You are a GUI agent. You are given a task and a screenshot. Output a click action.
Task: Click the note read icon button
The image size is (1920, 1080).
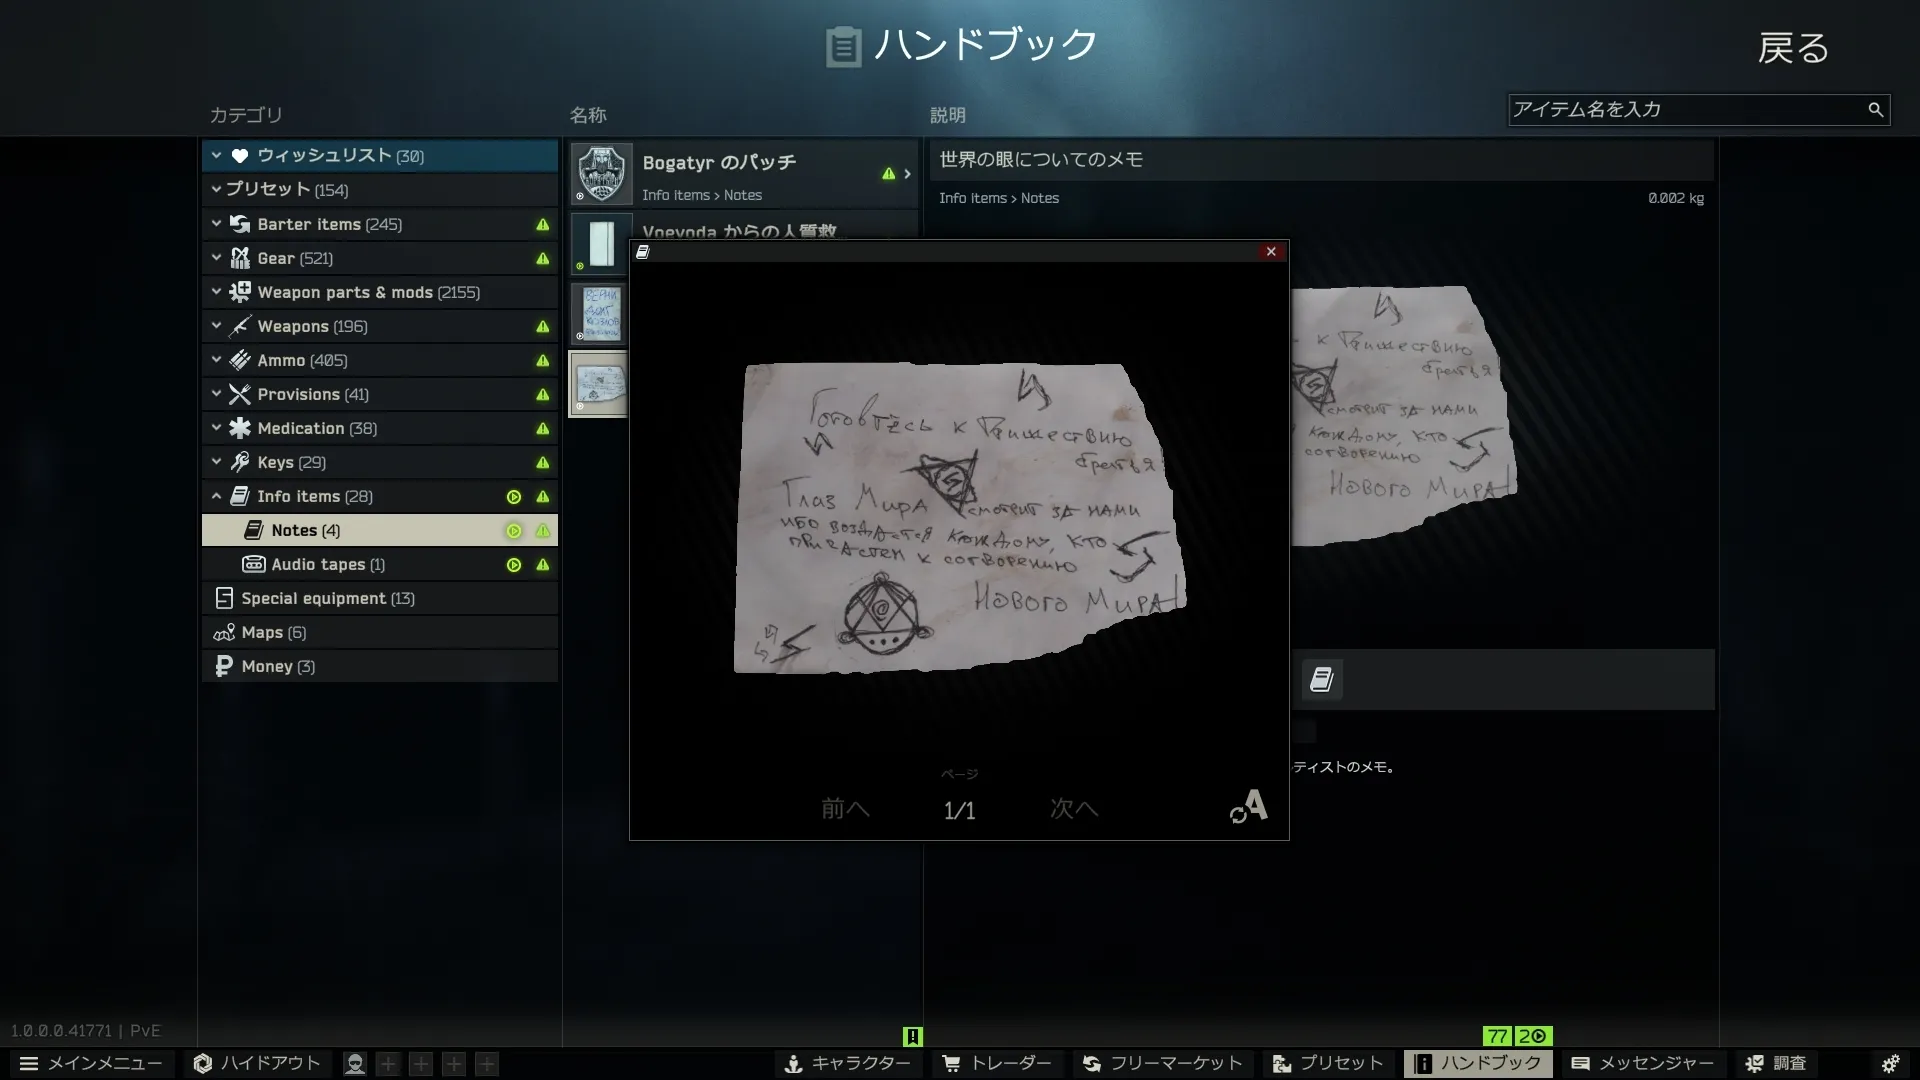pyautogui.click(x=1322, y=680)
